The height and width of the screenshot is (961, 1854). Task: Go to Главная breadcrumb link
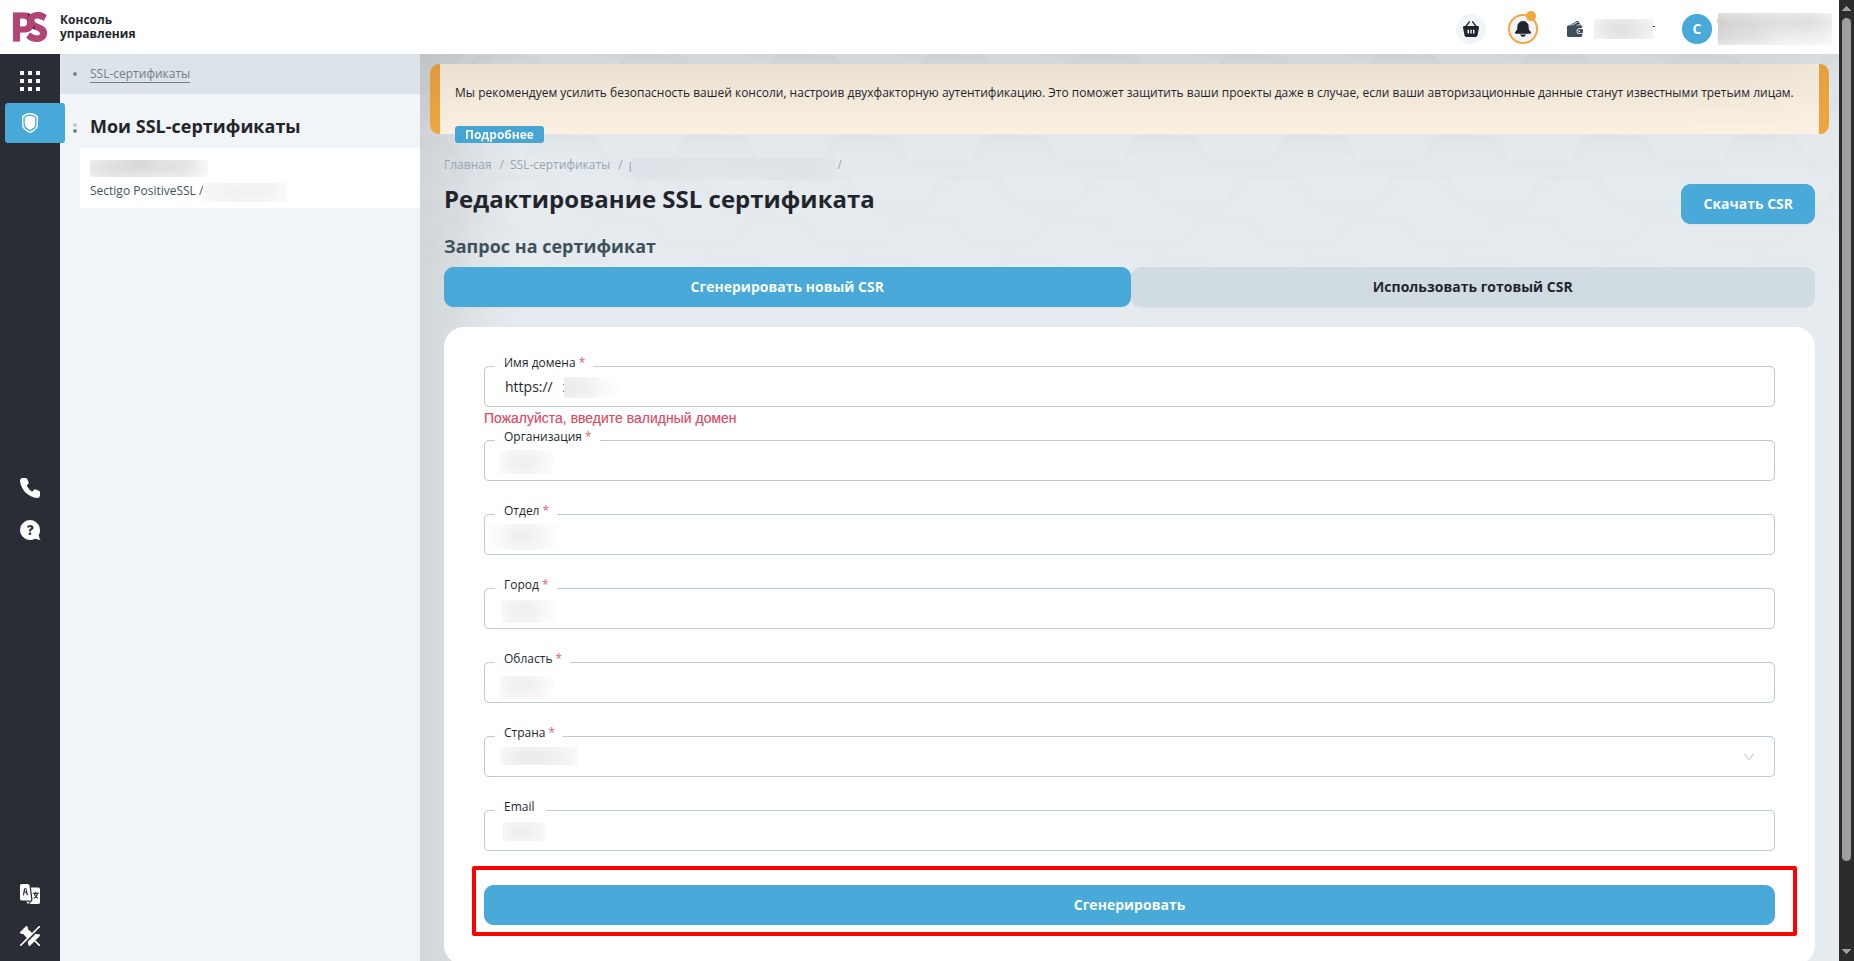468,165
